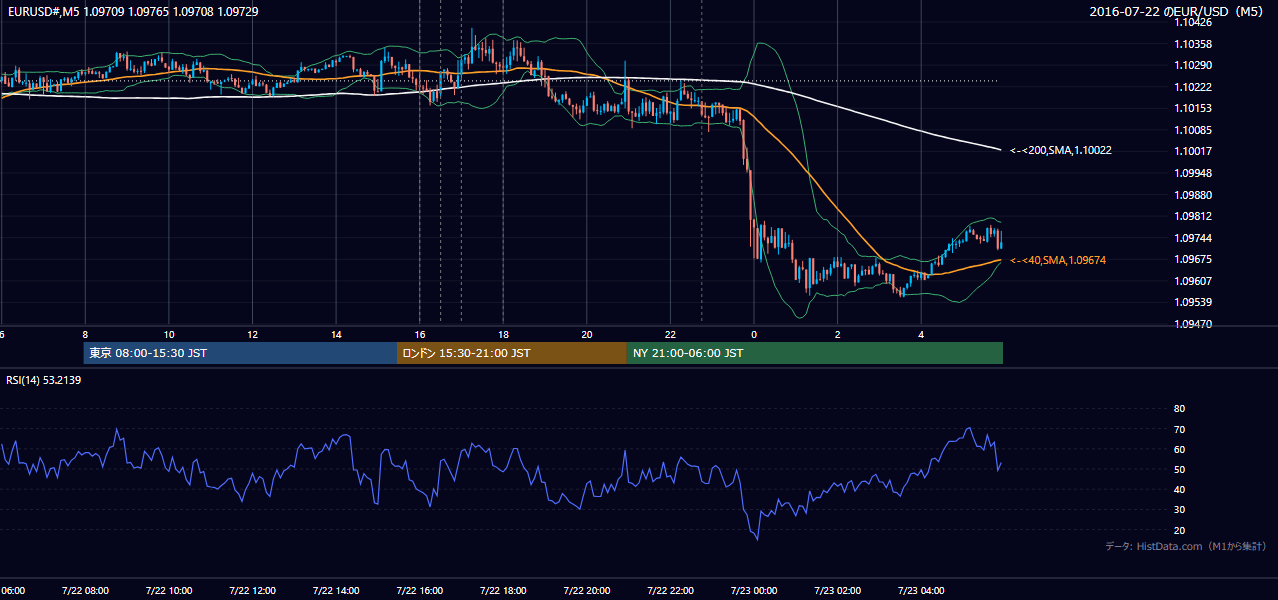
Task: Click the 7/22 10:00 time axis label
Action: pyautogui.click(x=169, y=591)
